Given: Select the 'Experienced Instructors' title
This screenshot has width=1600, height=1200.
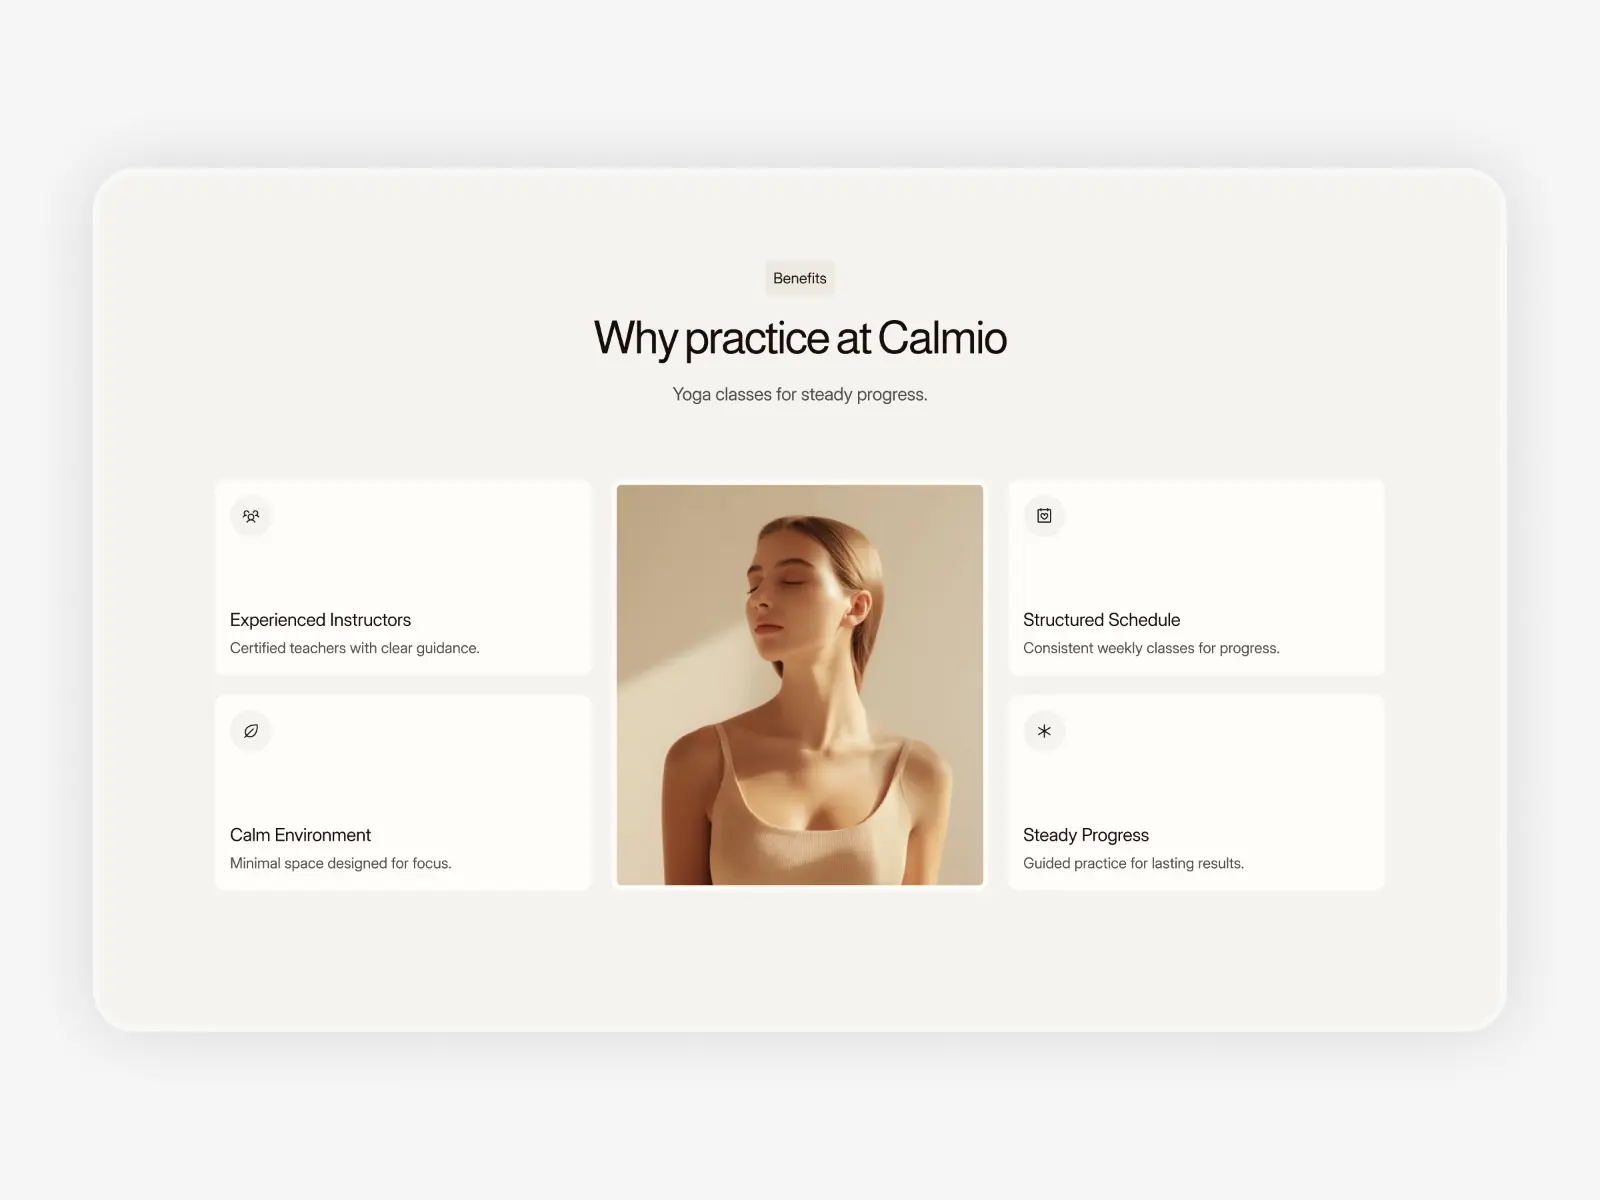Looking at the screenshot, I should pyautogui.click(x=320, y=620).
